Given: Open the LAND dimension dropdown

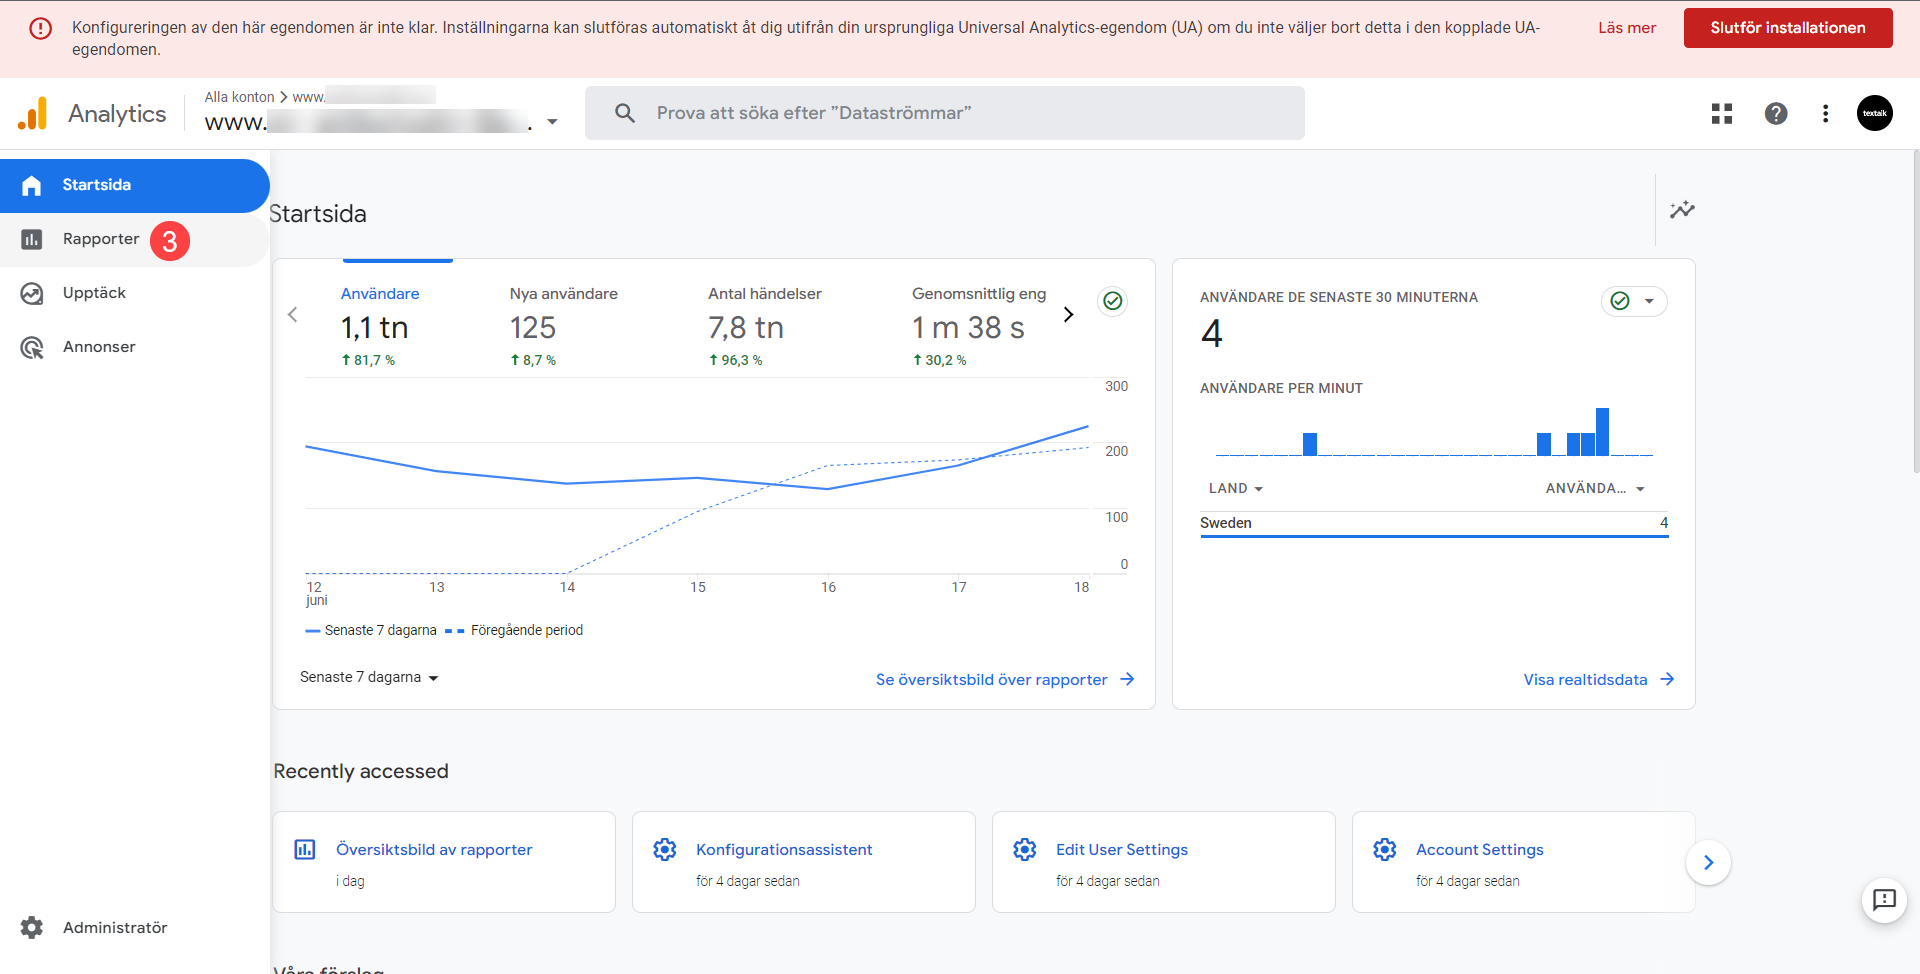Looking at the screenshot, I should [x=1236, y=488].
